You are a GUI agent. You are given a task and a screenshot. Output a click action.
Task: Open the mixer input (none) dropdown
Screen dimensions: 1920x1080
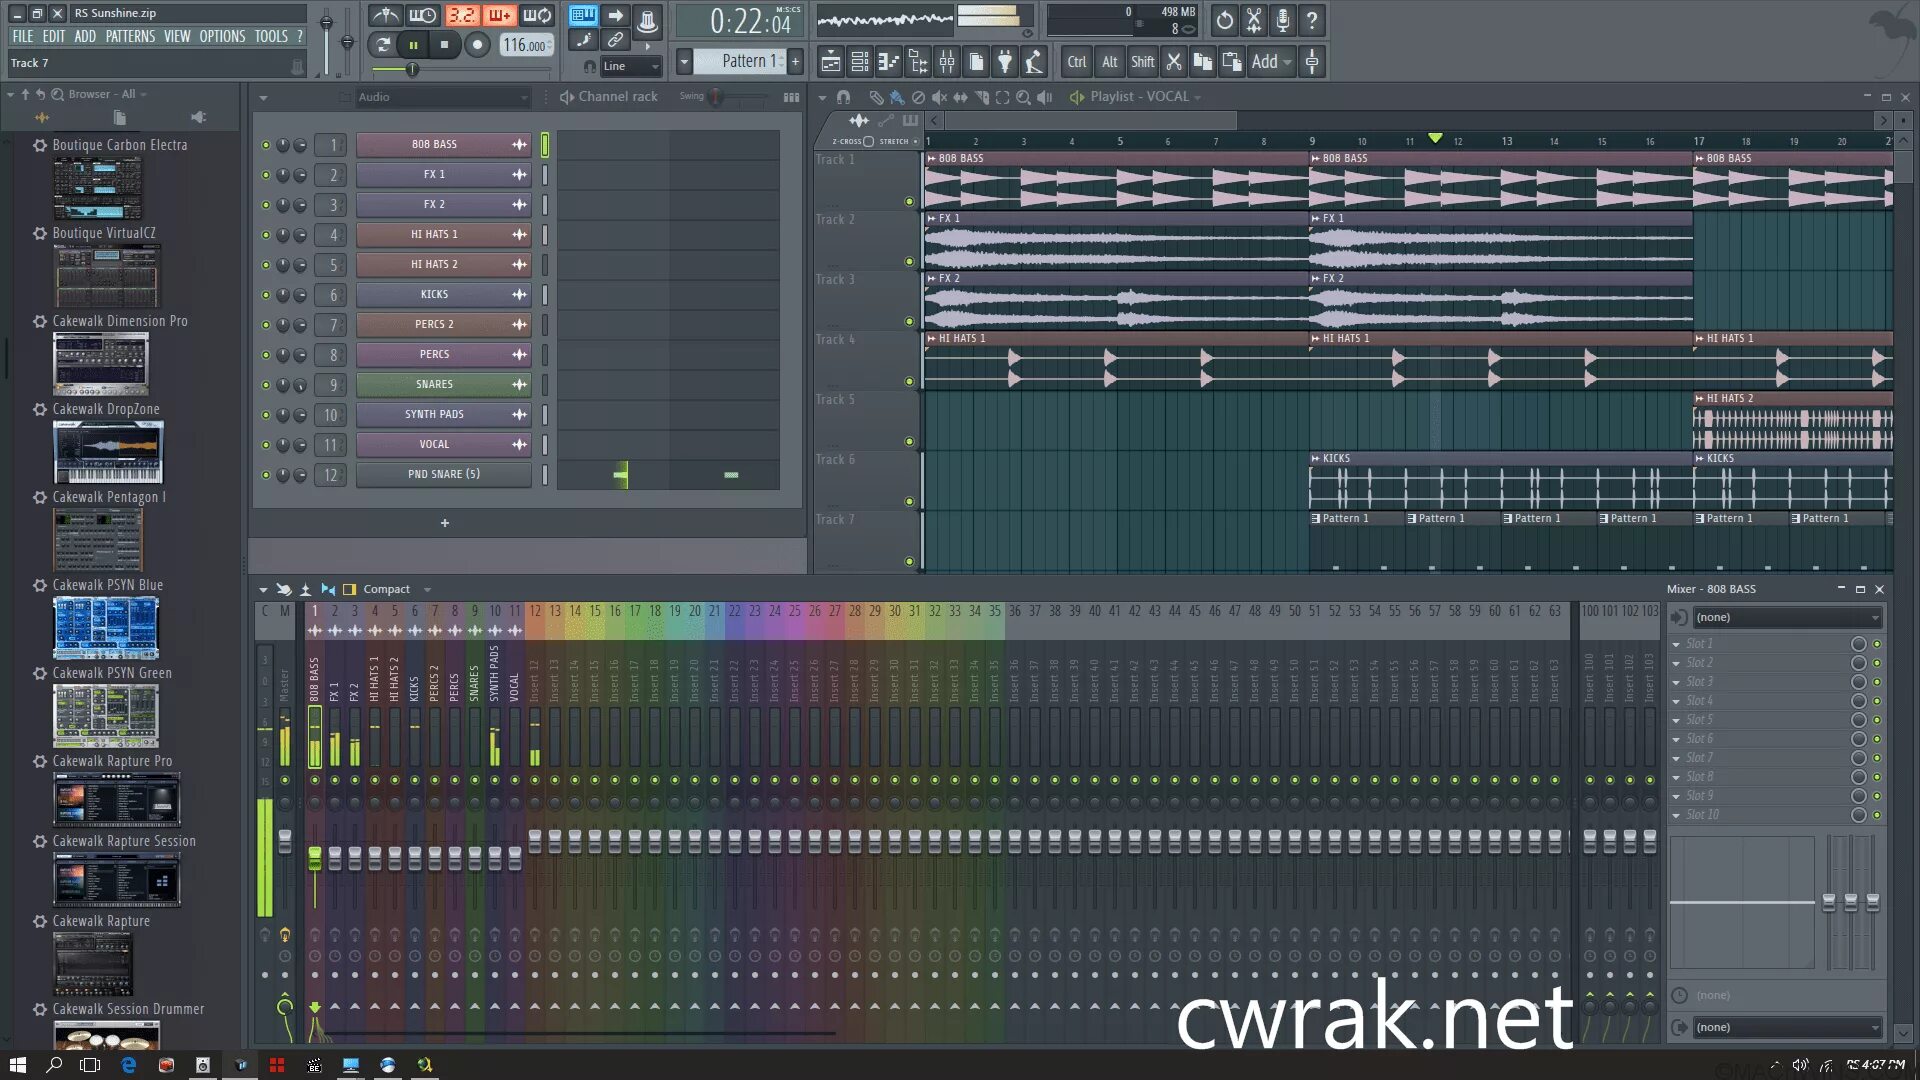coord(1786,617)
